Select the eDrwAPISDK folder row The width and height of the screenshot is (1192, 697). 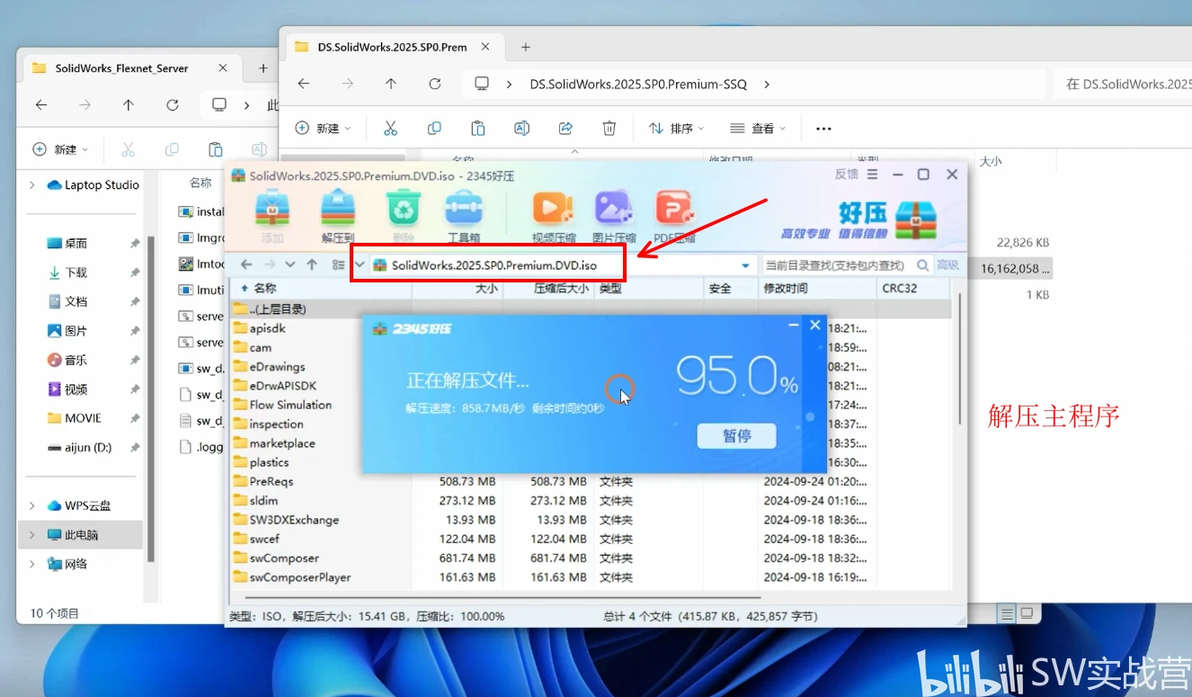click(283, 385)
